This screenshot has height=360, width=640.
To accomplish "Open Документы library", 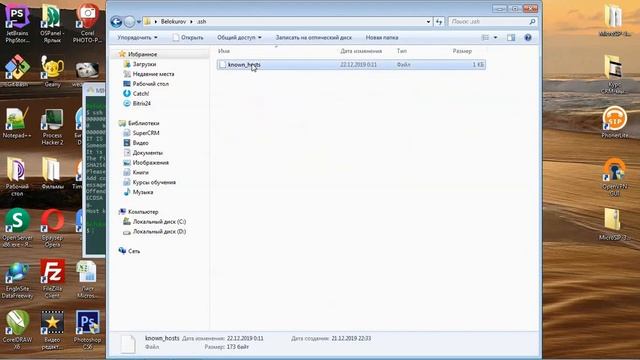I will pyautogui.click(x=147, y=153).
